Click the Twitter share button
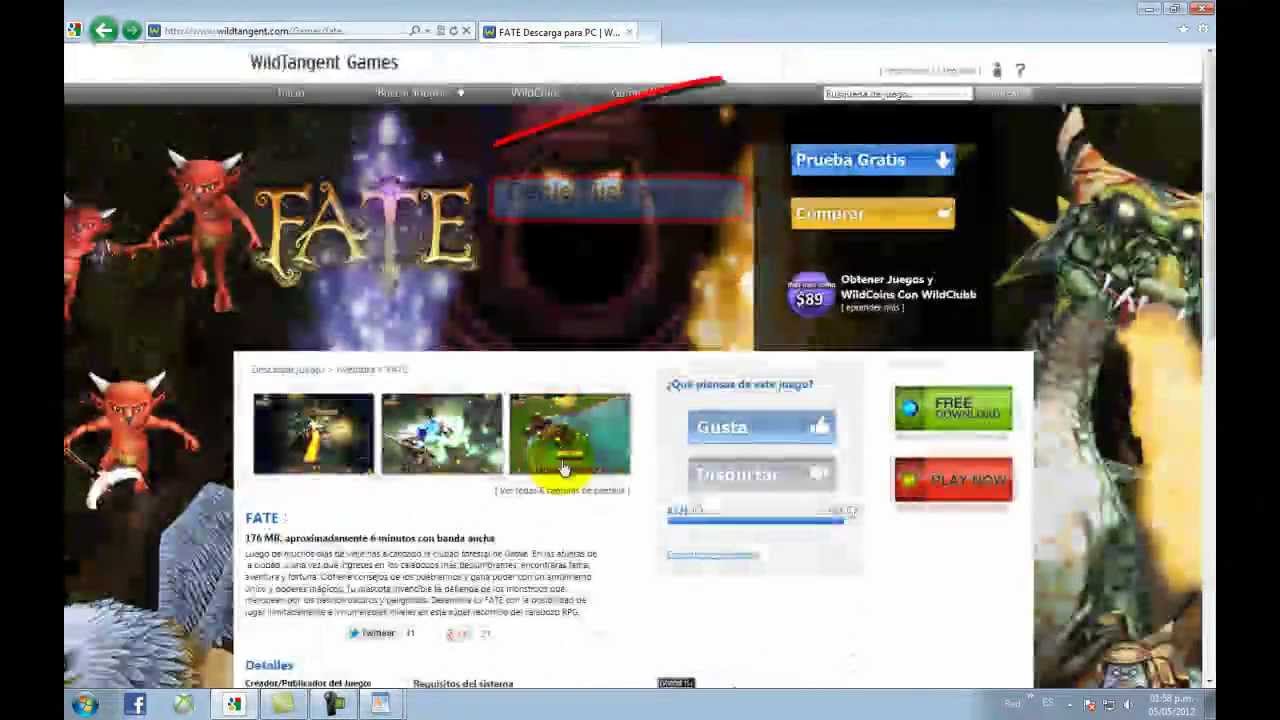The image size is (1280, 720). coord(372,633)
